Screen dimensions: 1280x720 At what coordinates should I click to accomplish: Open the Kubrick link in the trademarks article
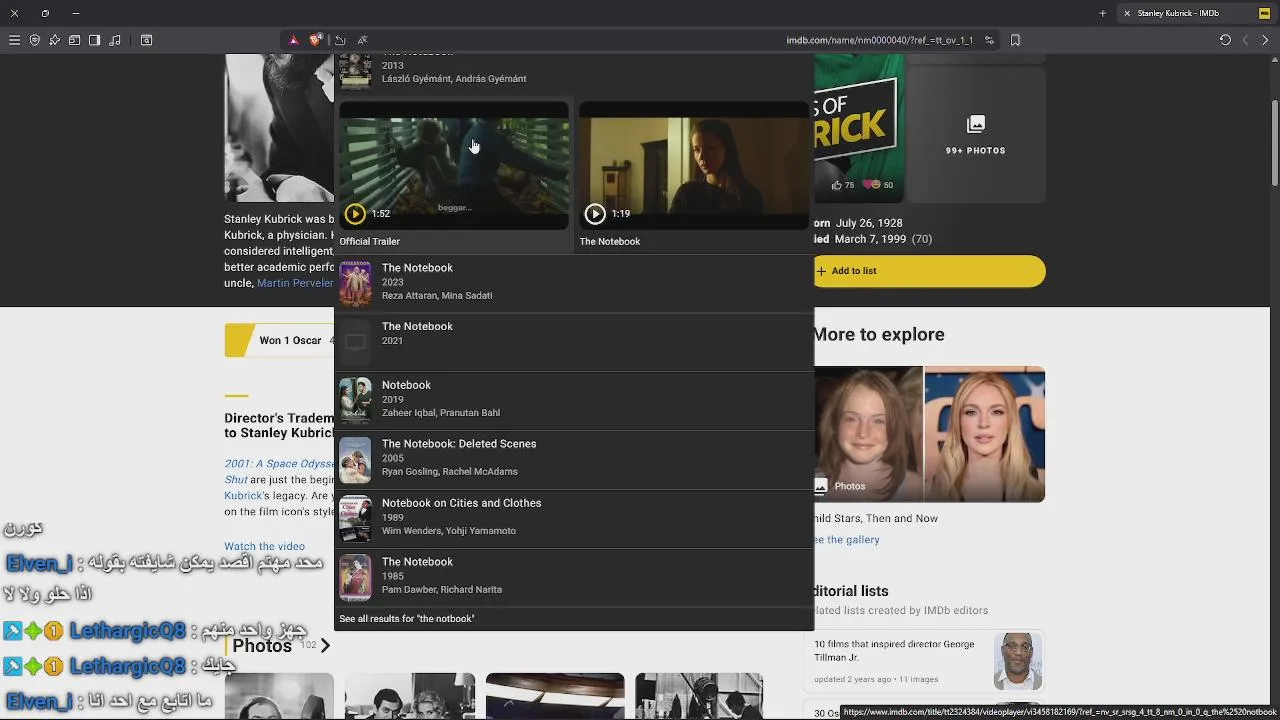click(243, 496)
